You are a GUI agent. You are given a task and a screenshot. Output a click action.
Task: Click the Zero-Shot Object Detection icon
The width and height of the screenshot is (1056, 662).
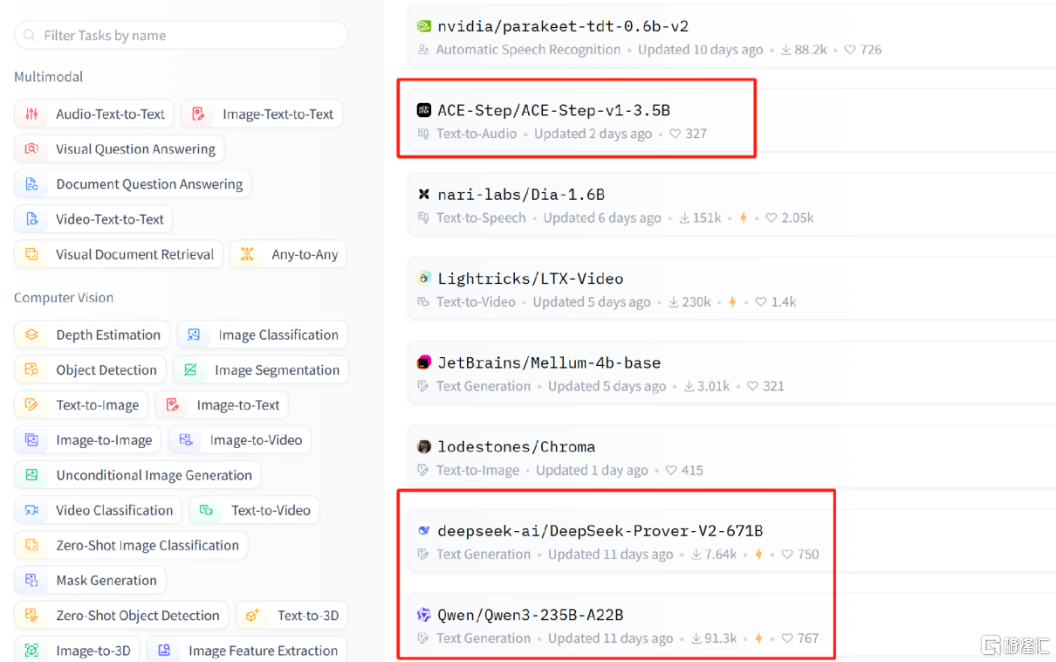click(32, 615)
